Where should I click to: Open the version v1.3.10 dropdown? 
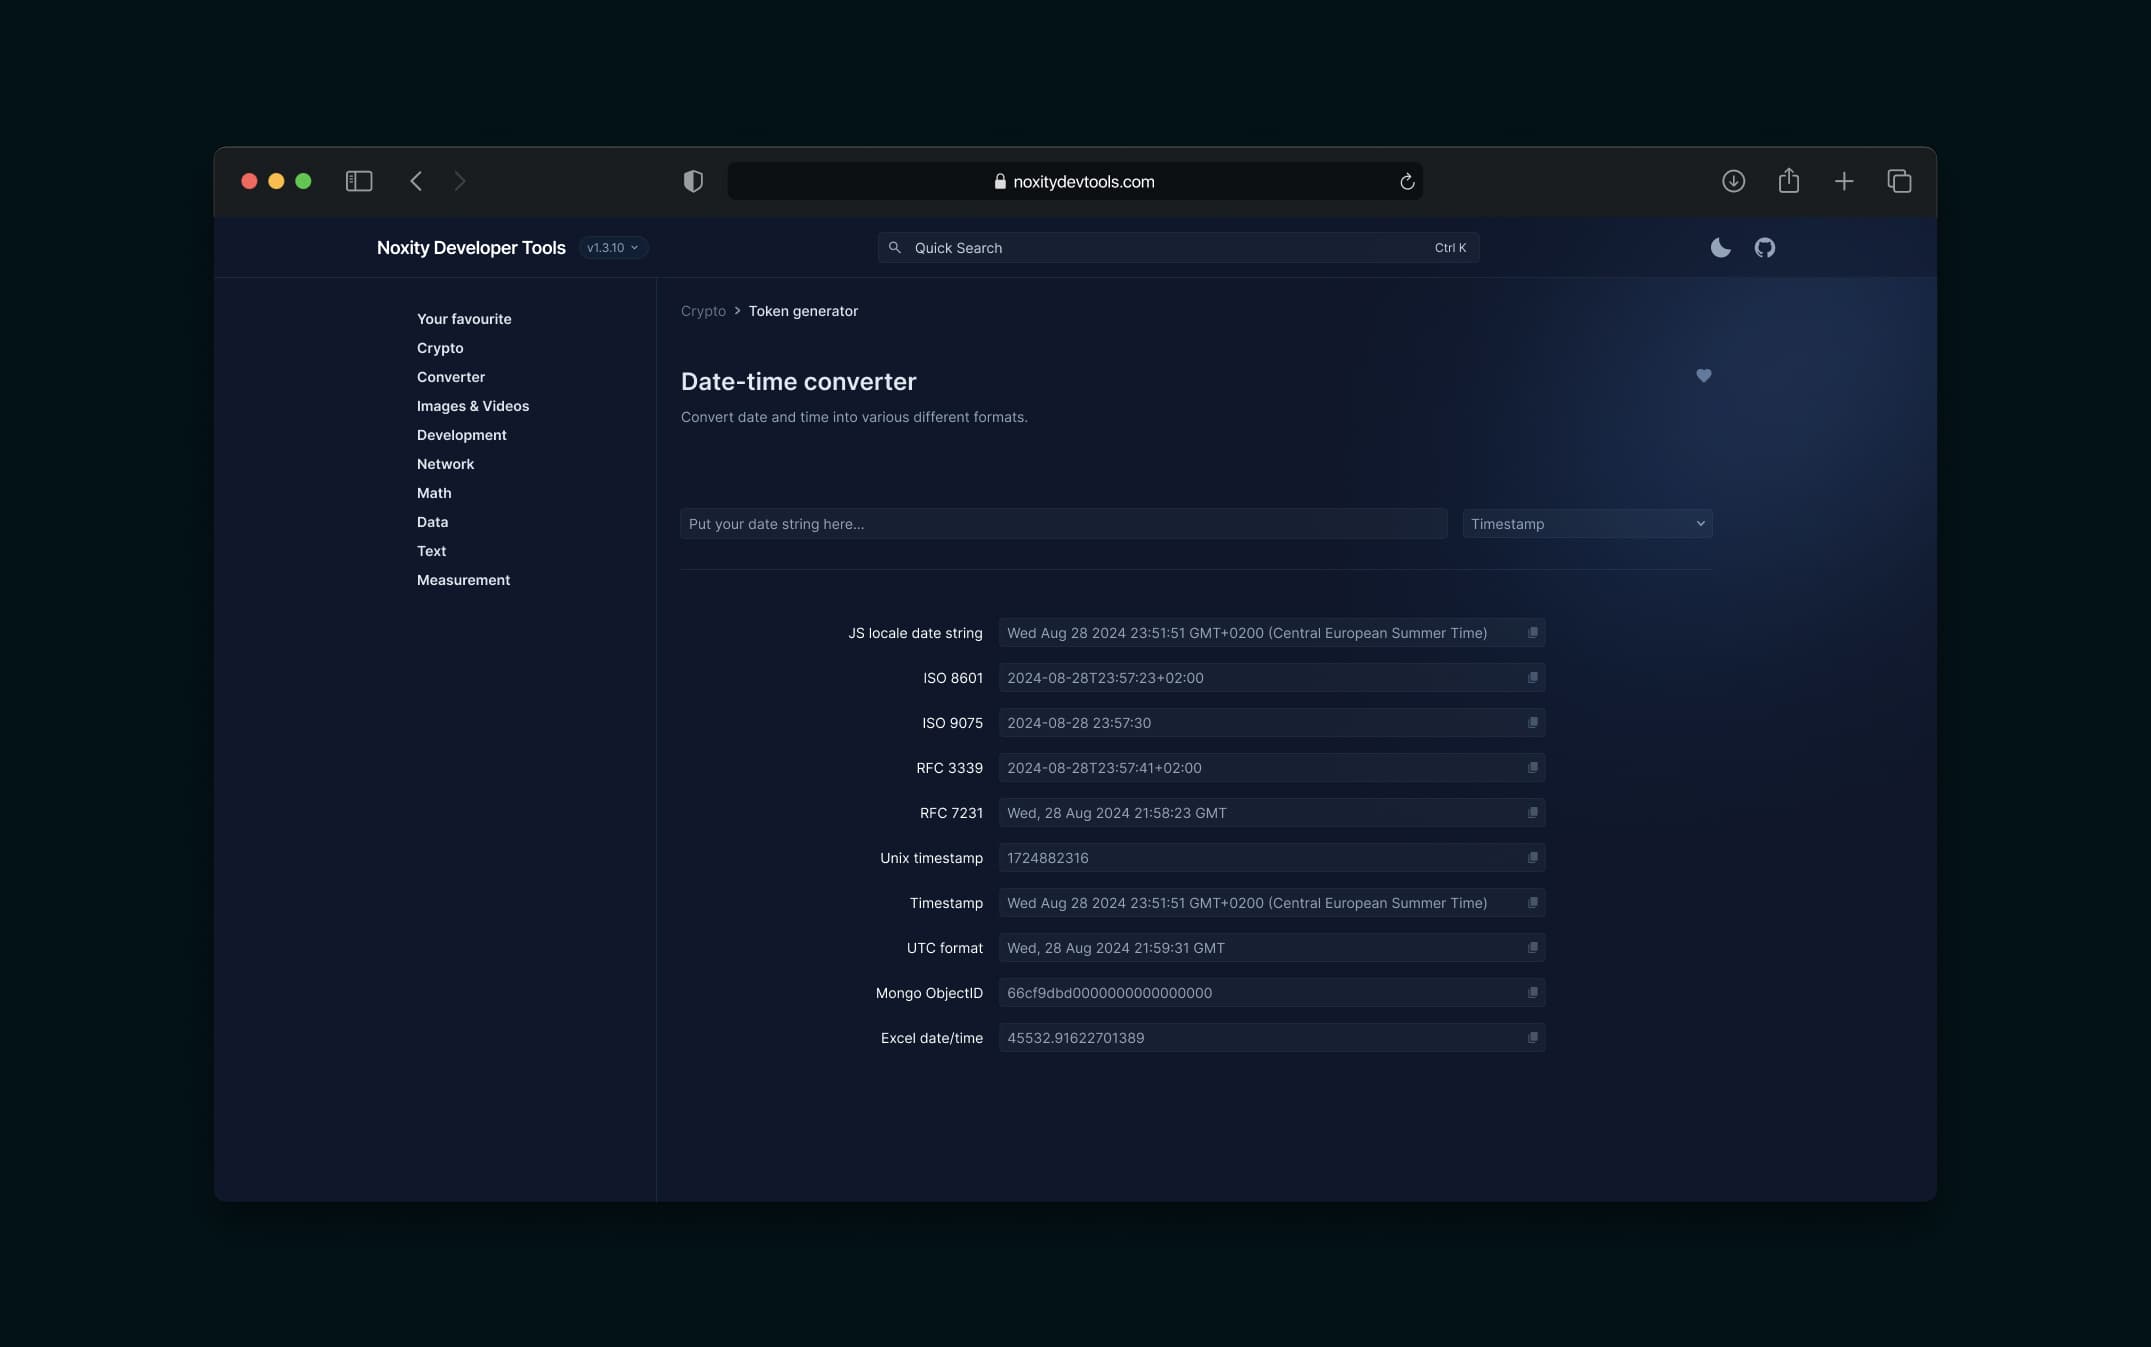click(x=613, y=248)
